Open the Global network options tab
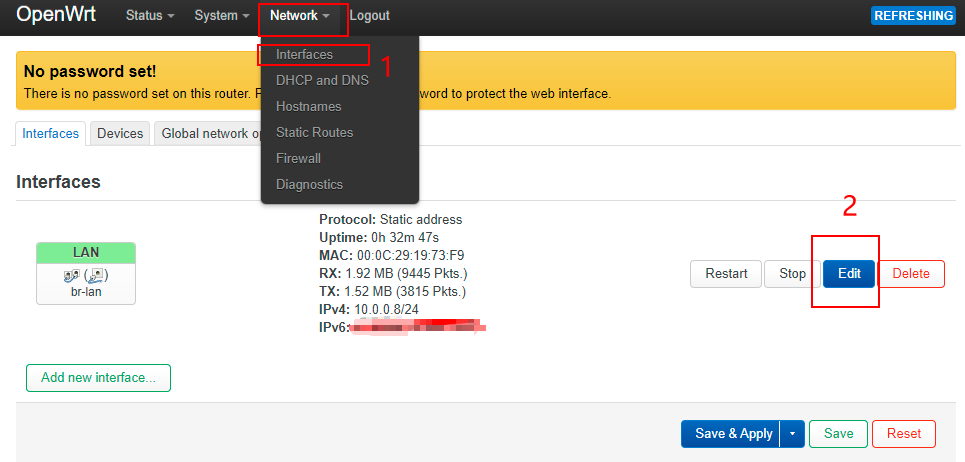The width and height of the screenshot is (965, 462). pyautogui.click(x=209, y=133)
